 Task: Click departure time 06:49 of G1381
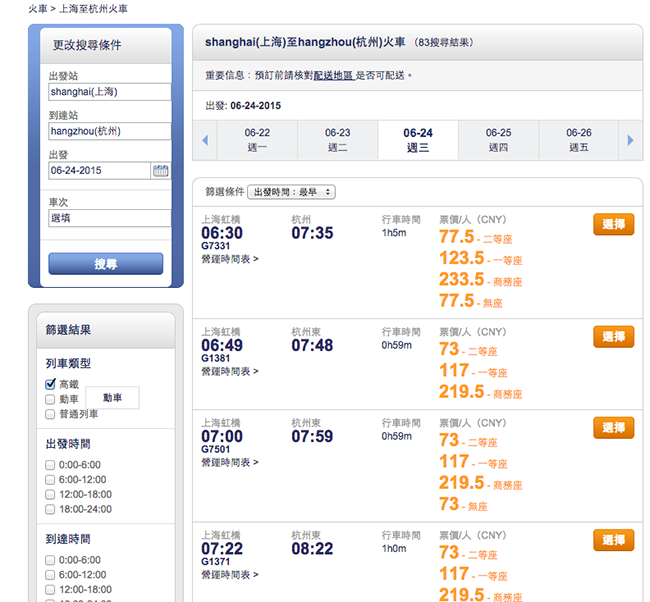pyautogui.click(x=222, y=345)
